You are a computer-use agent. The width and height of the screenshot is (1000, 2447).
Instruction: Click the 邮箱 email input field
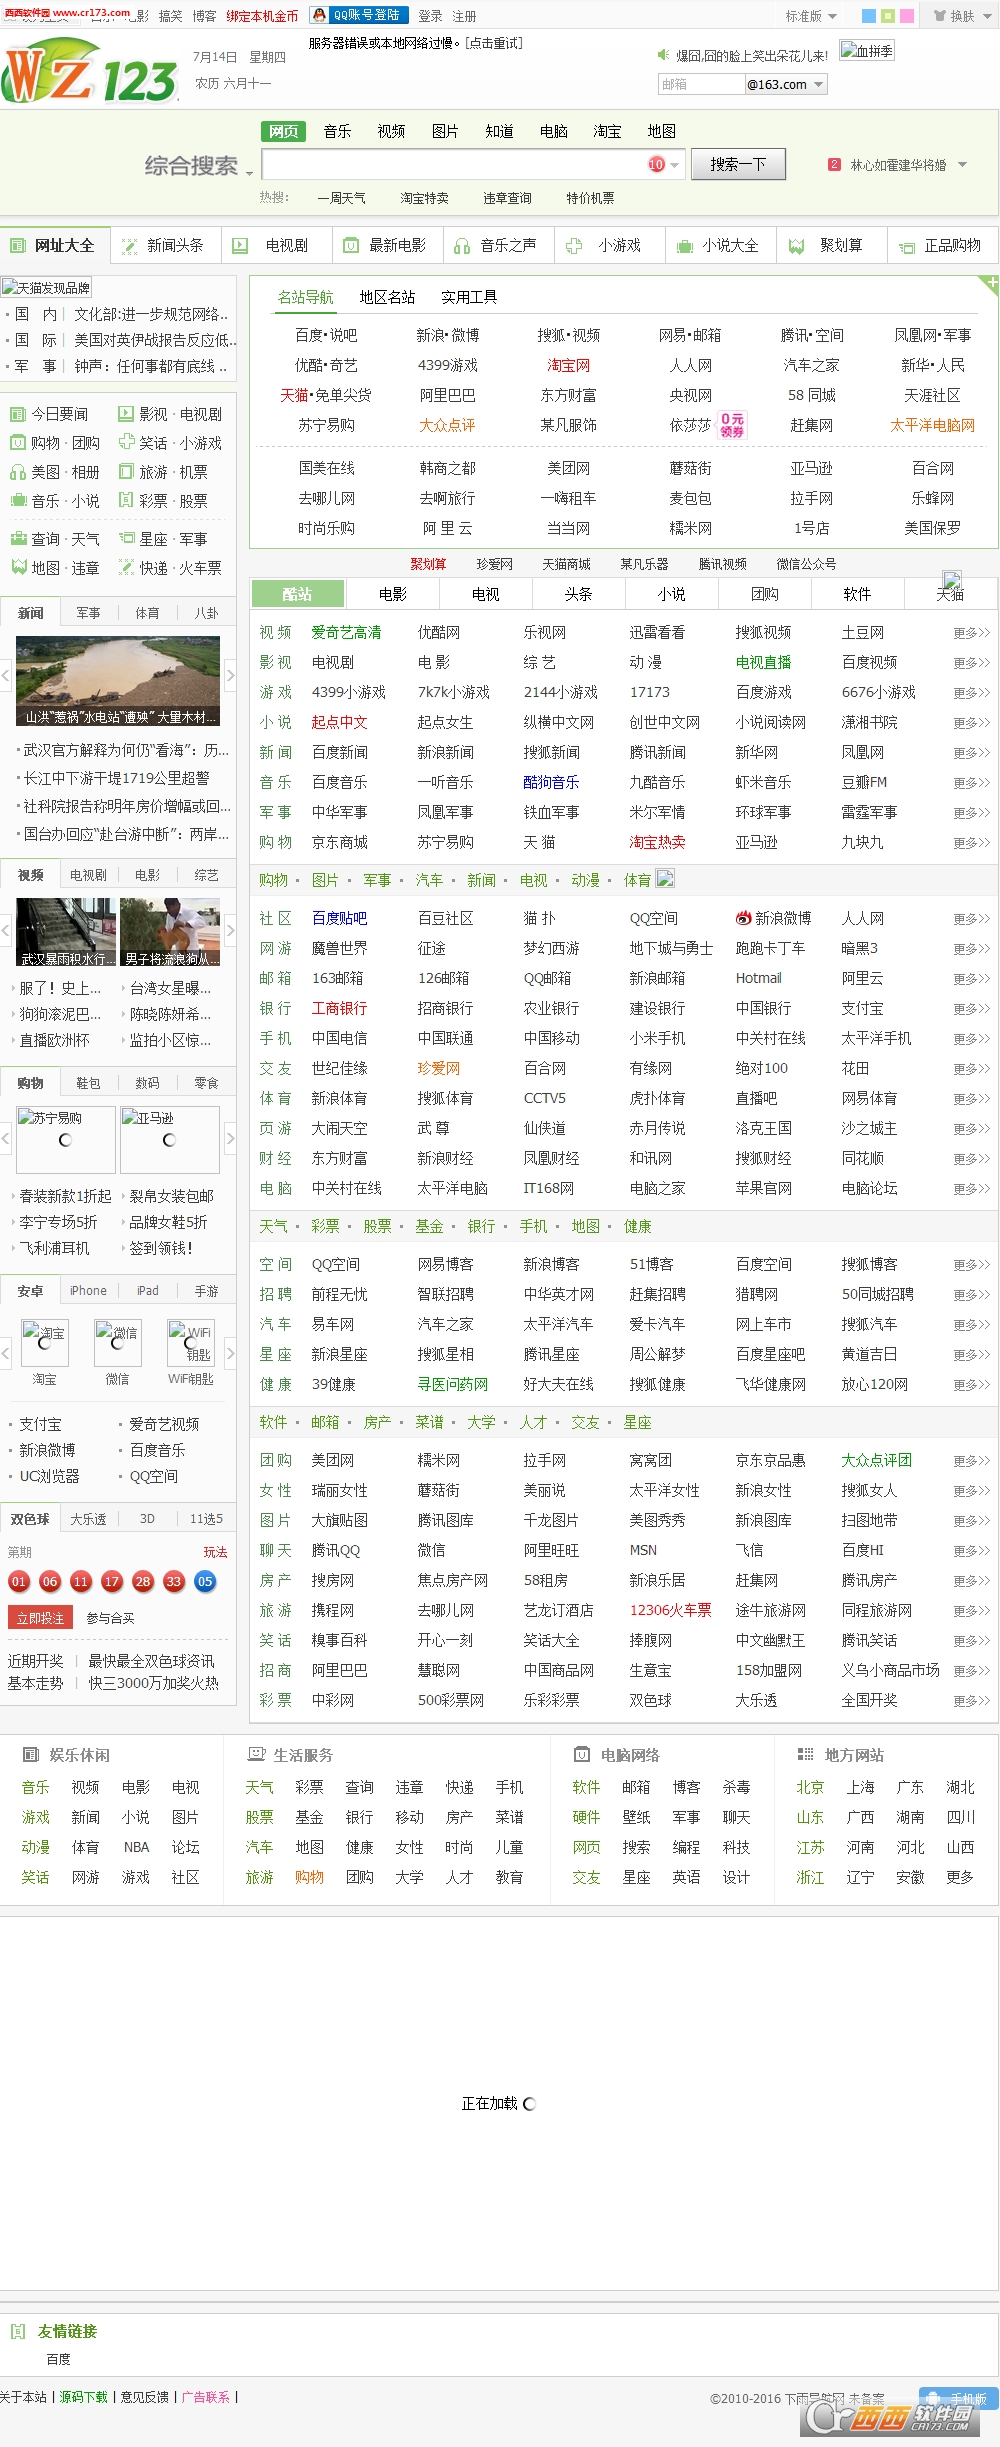tap(701, 84)
